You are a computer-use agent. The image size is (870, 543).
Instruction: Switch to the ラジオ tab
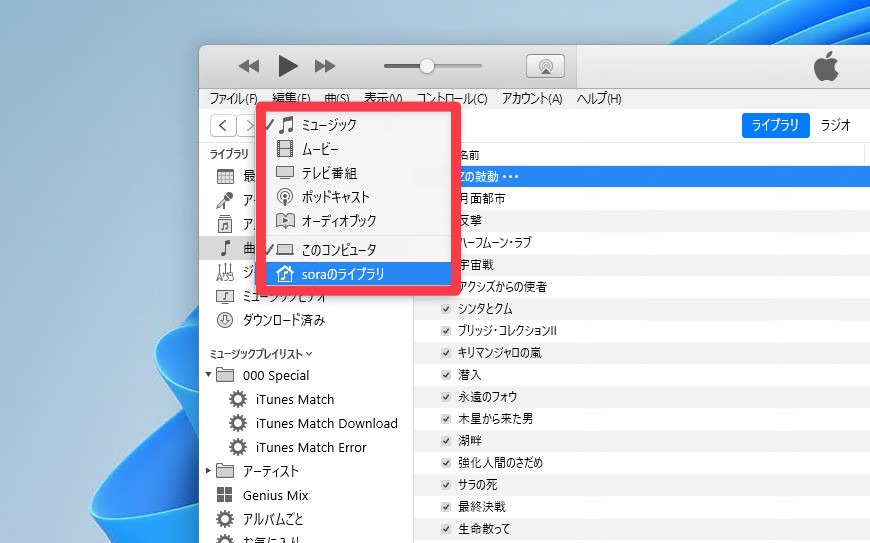coord(835,125)
